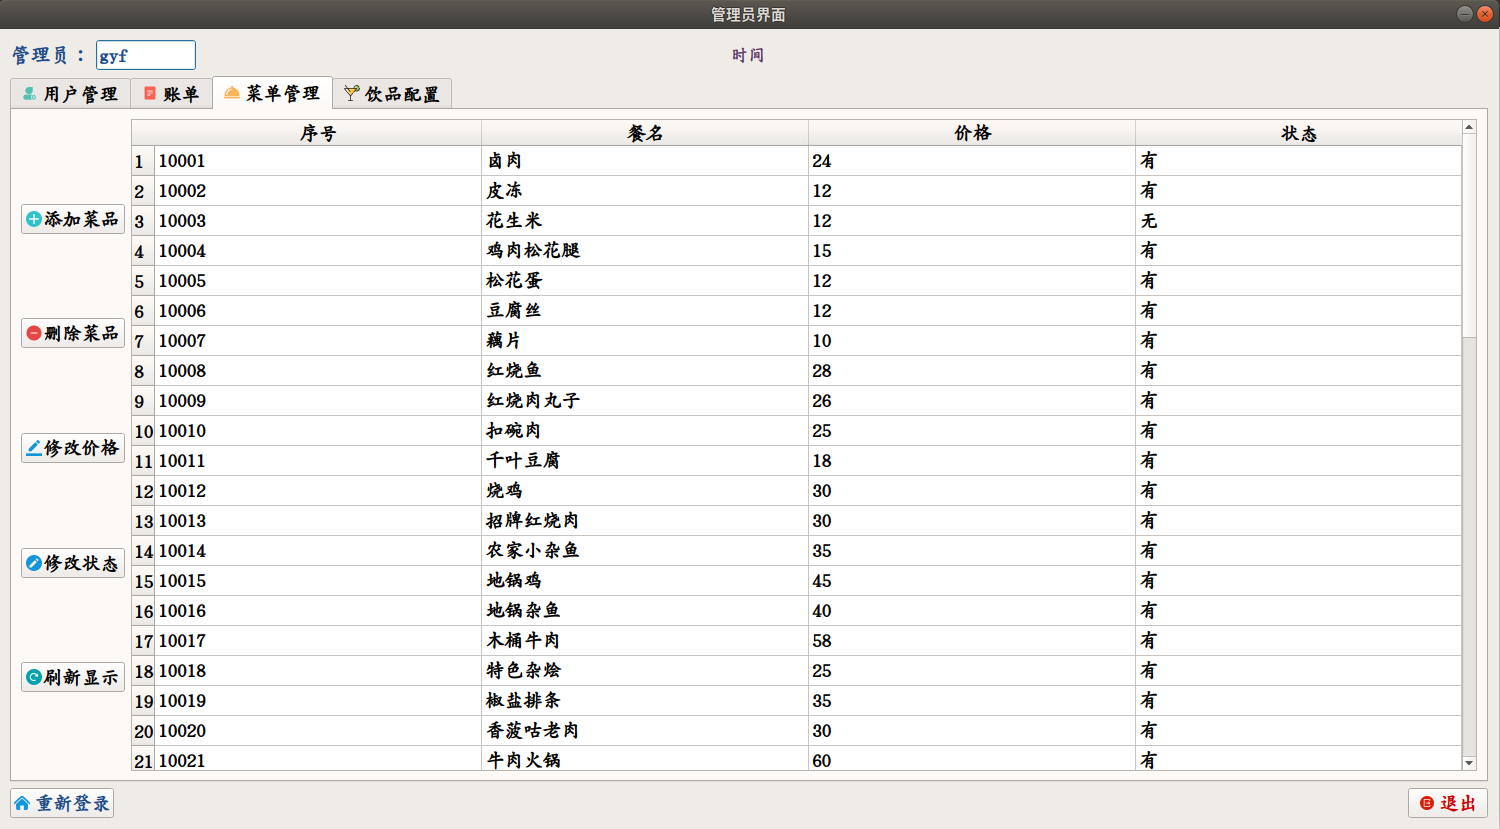Screen dimensions: 1500x829
Task: Click the 退出 button to exit
Action: (x=1448, y=803)
